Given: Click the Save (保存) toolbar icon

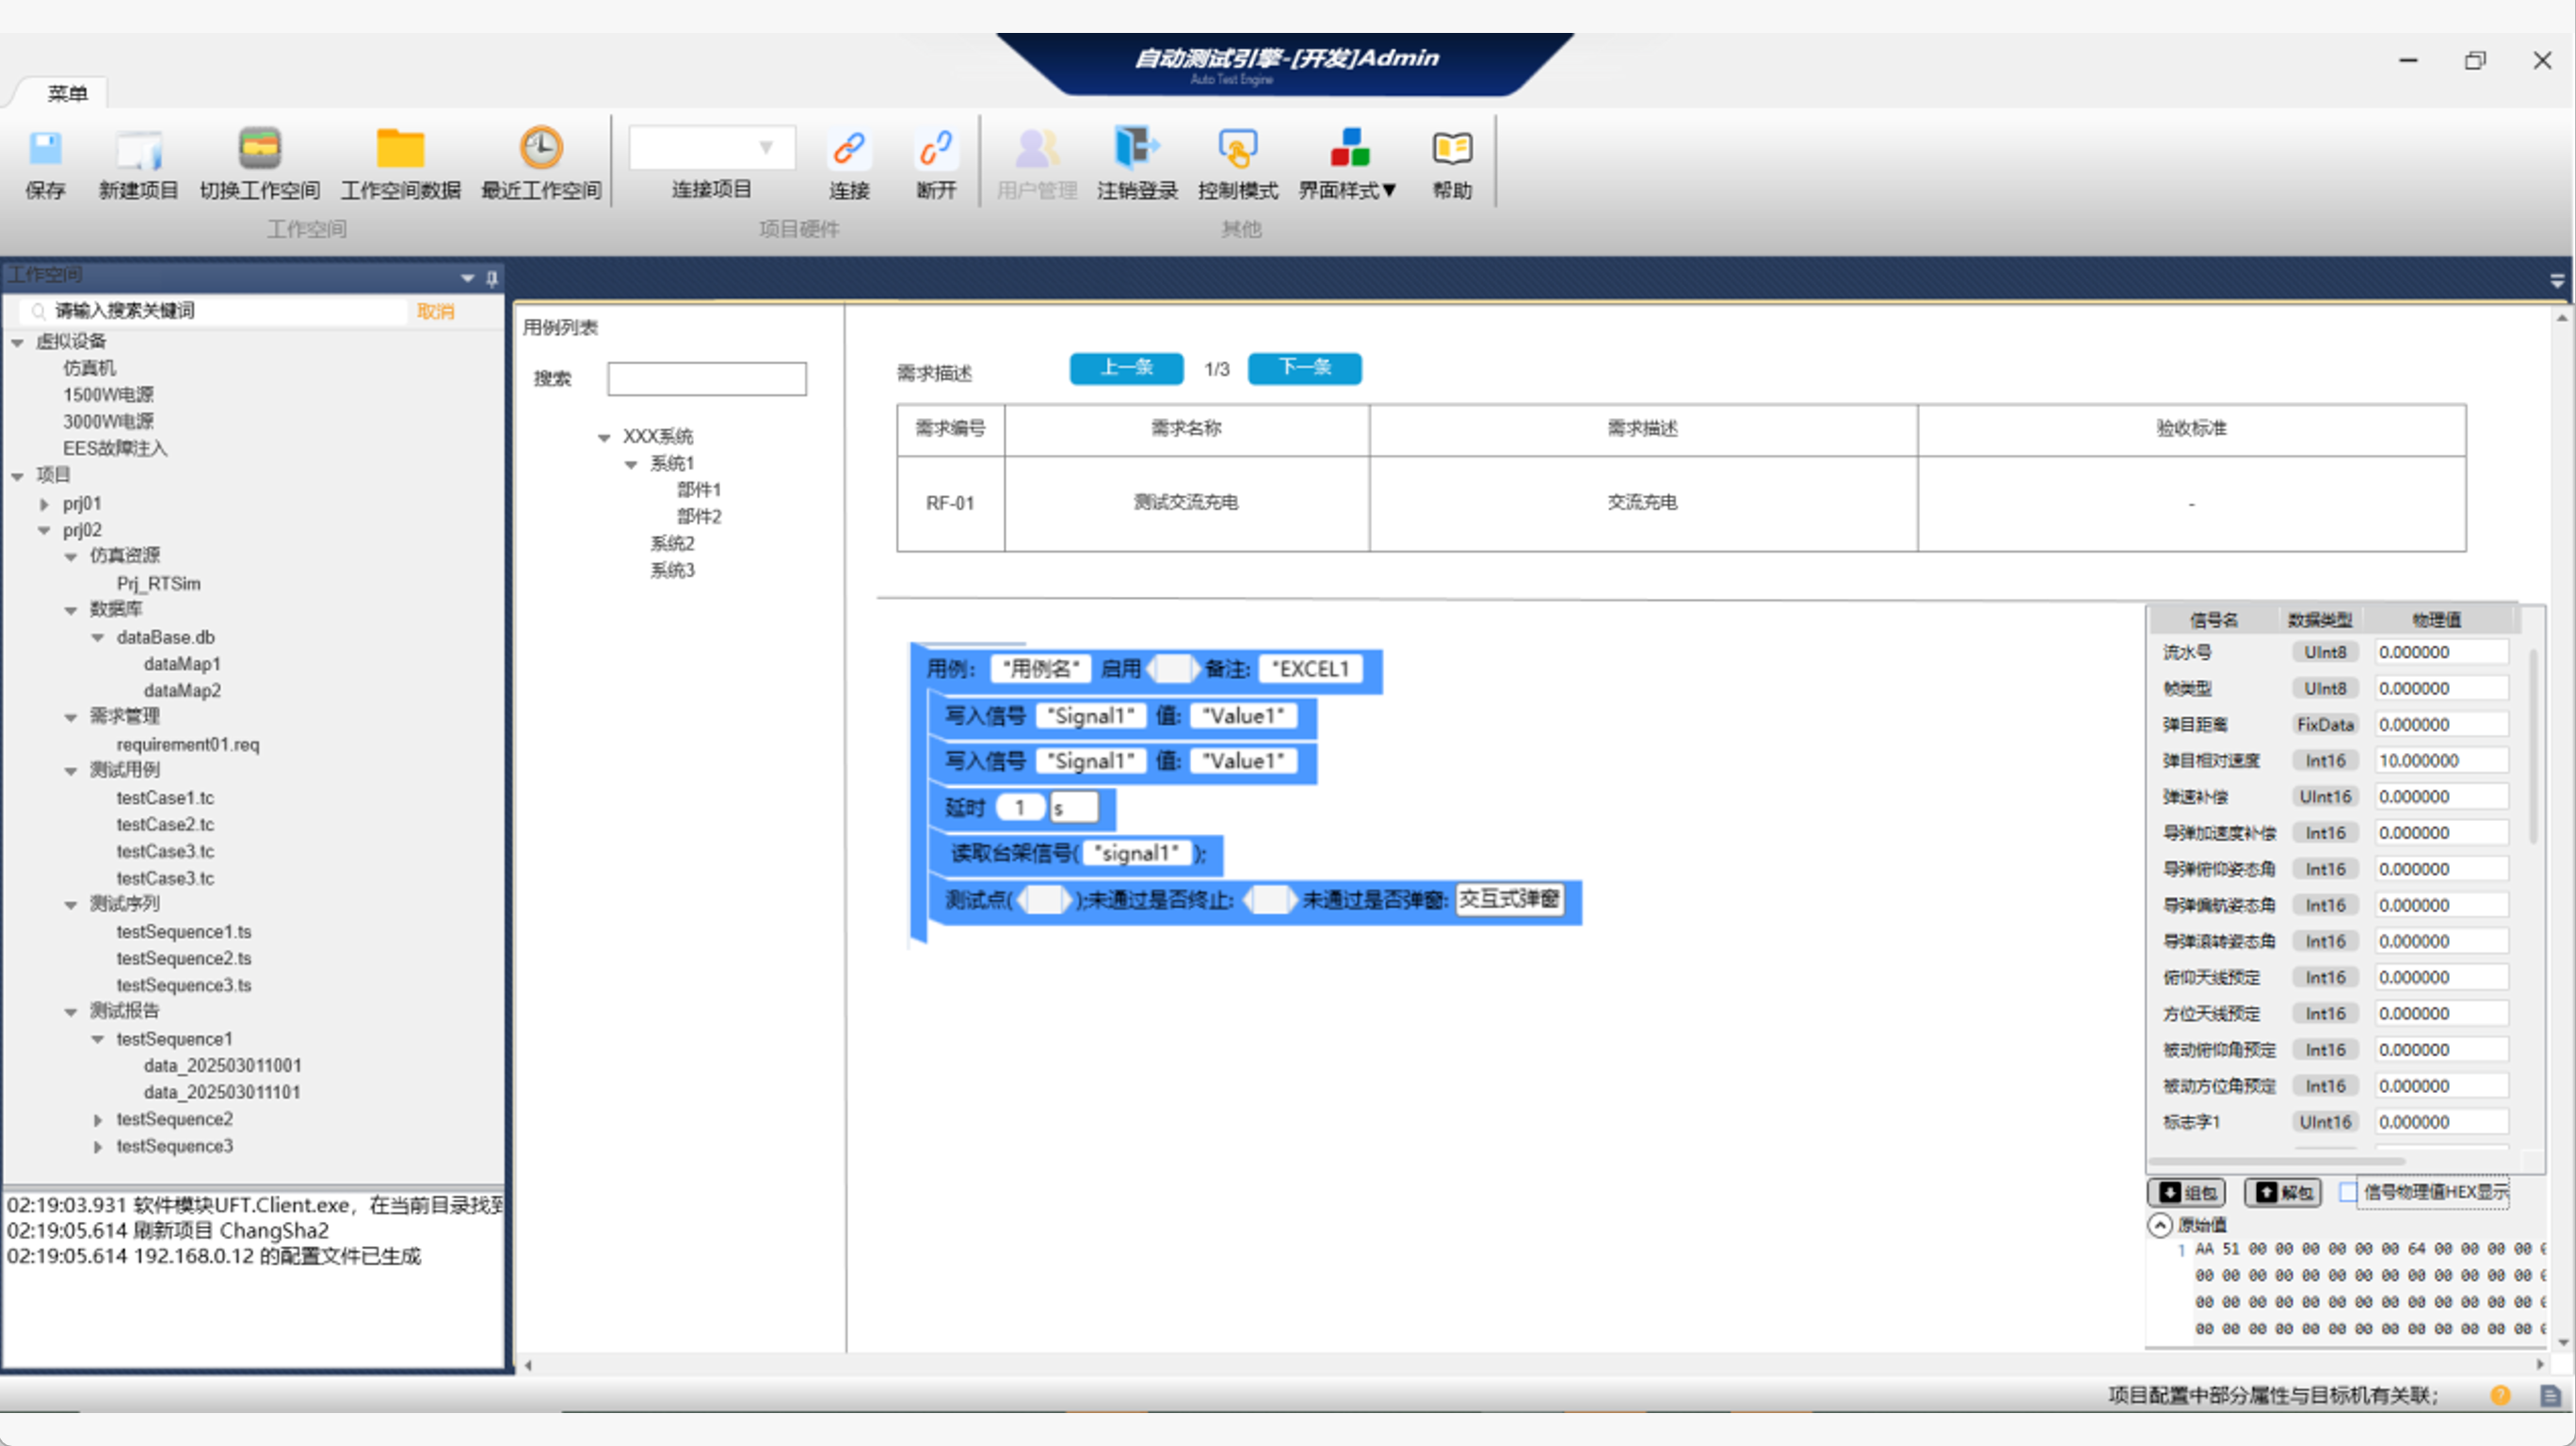Looking at the screenshot, I should coord(45,150).
